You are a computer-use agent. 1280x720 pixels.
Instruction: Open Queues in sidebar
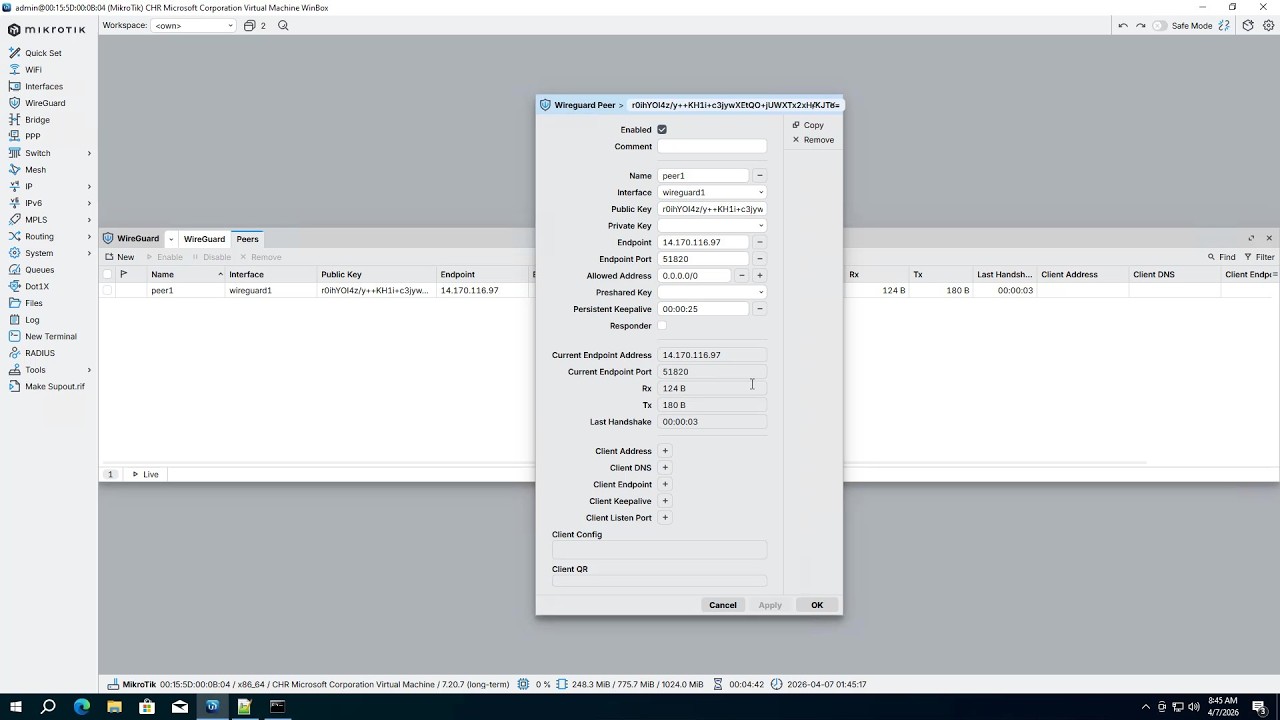tap(39, 270)
